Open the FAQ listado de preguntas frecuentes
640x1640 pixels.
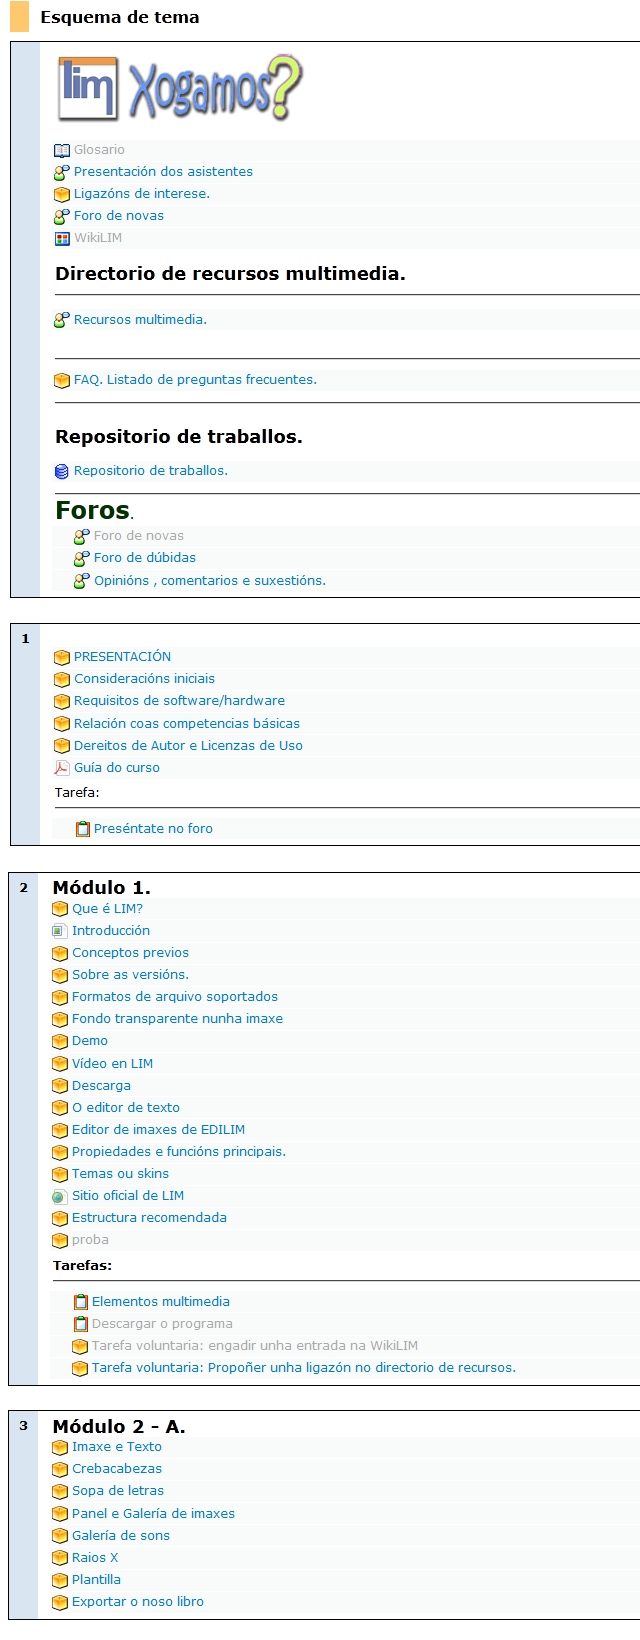(x=195, y=380)
